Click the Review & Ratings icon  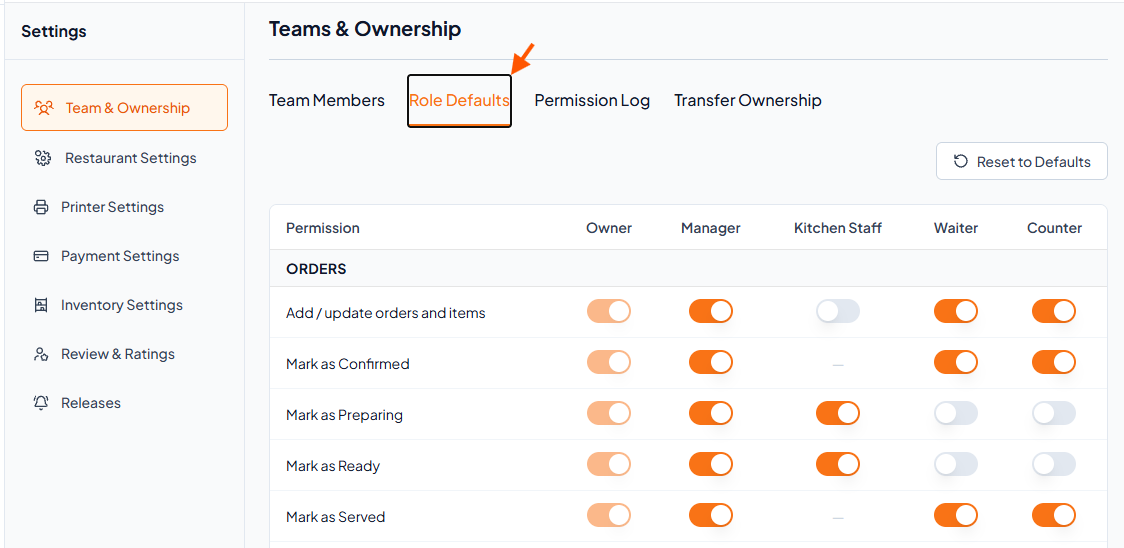point(41,354)
